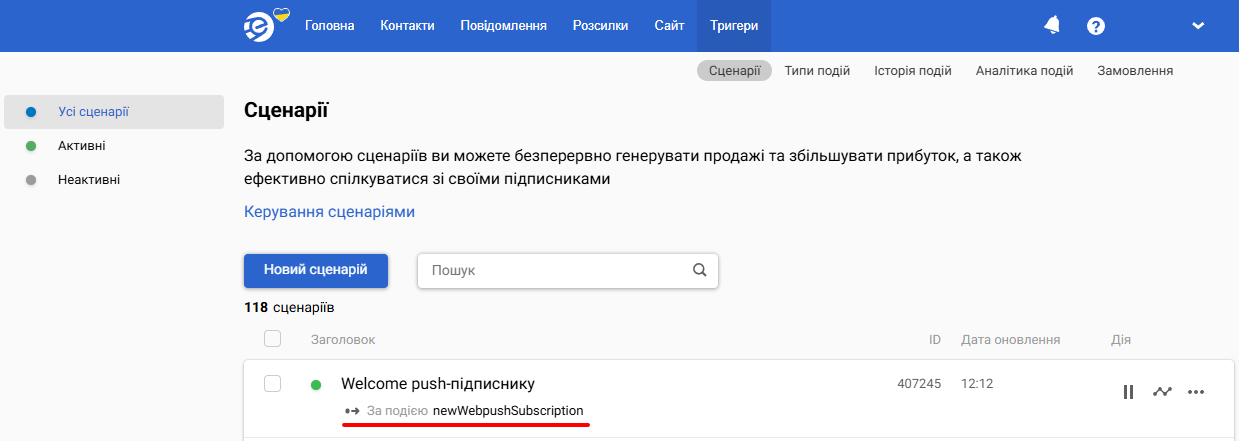Click the update time 12:12
Screen dimensions: 1239x441
click(977, 383)
